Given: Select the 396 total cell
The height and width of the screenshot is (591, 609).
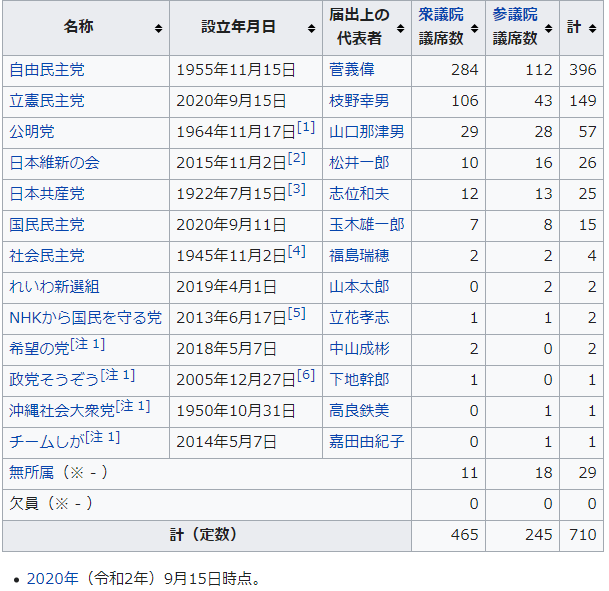Looking at the screenshot, I should tap(583, 70).
